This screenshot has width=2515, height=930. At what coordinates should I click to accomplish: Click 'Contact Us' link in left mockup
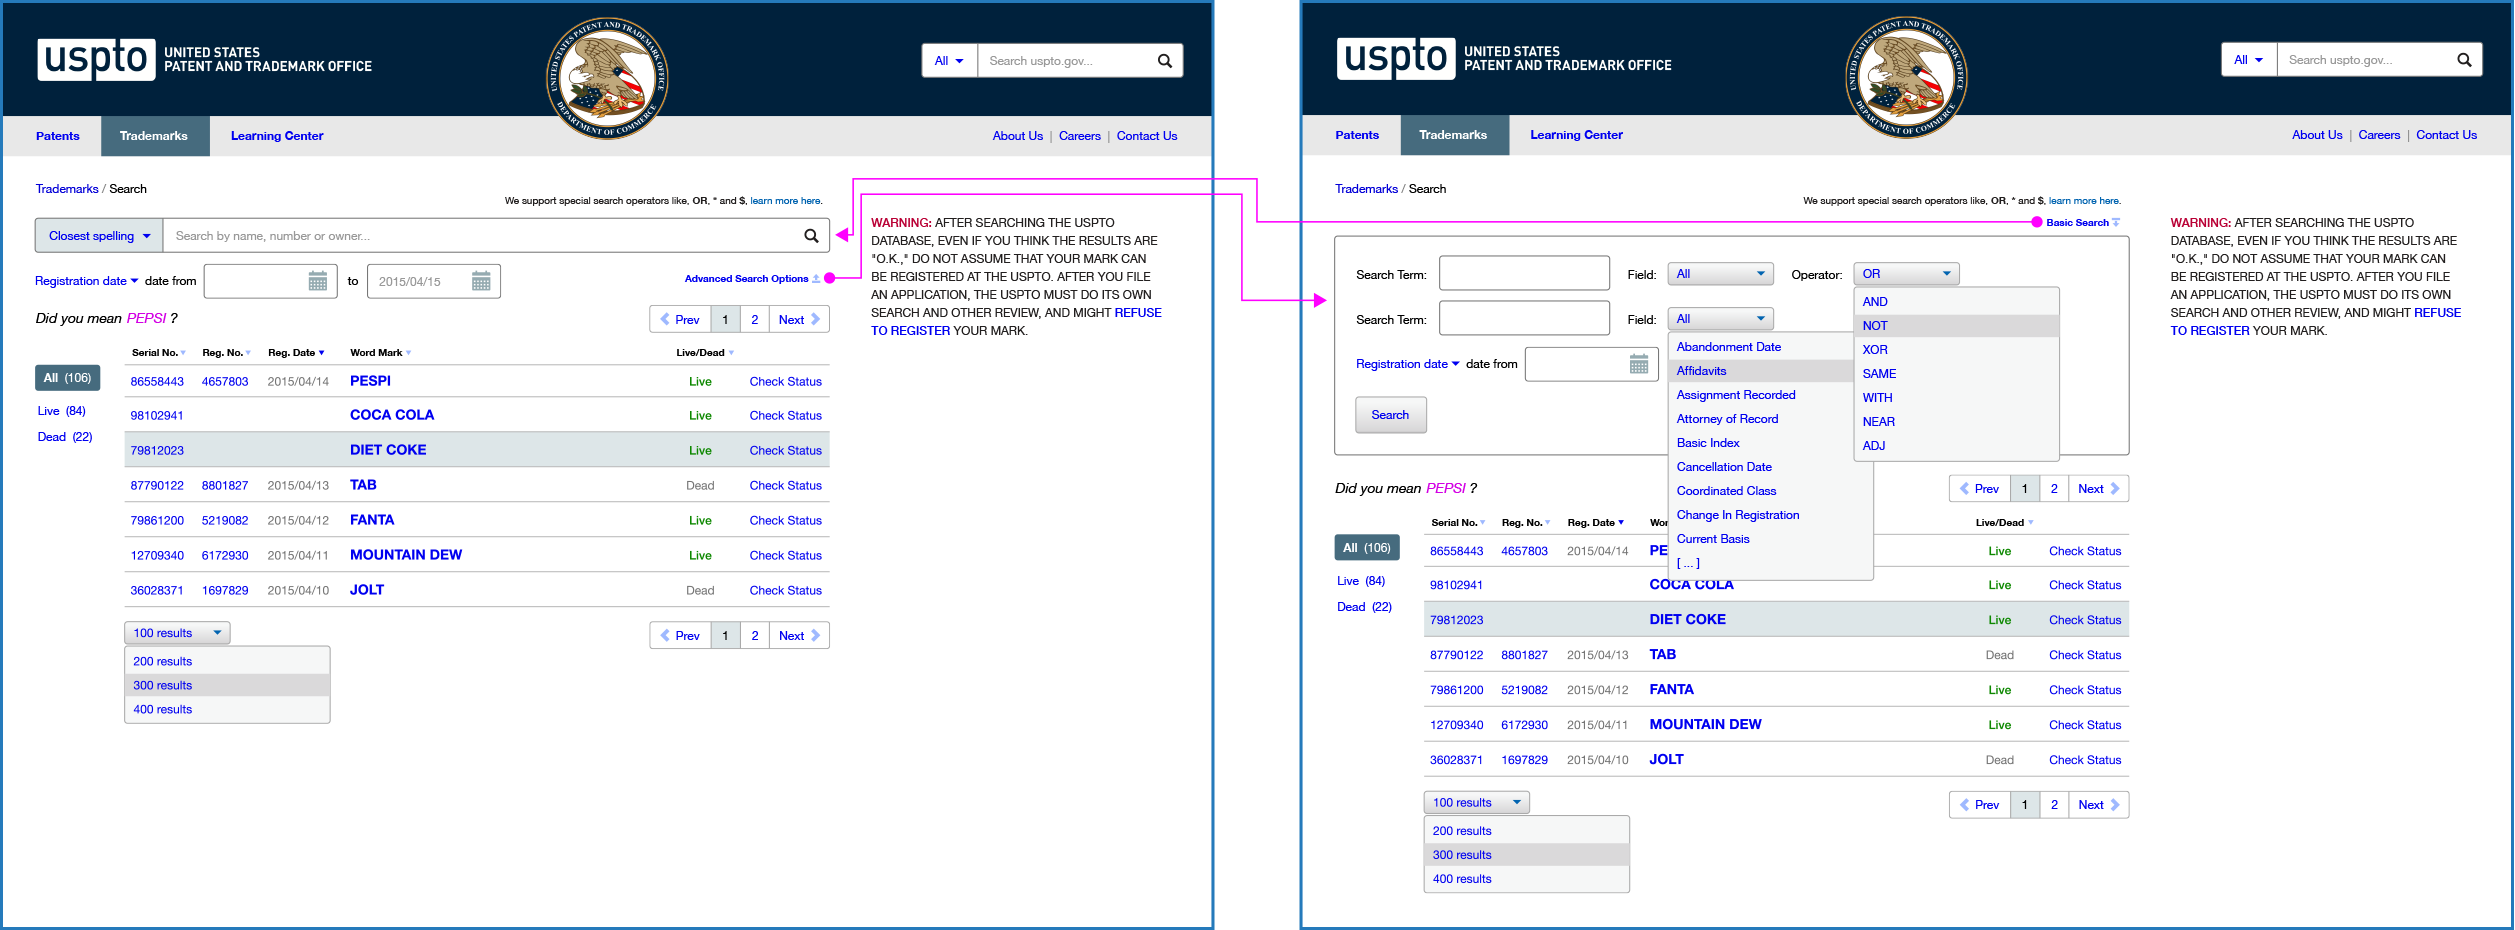click(1147, 136)
